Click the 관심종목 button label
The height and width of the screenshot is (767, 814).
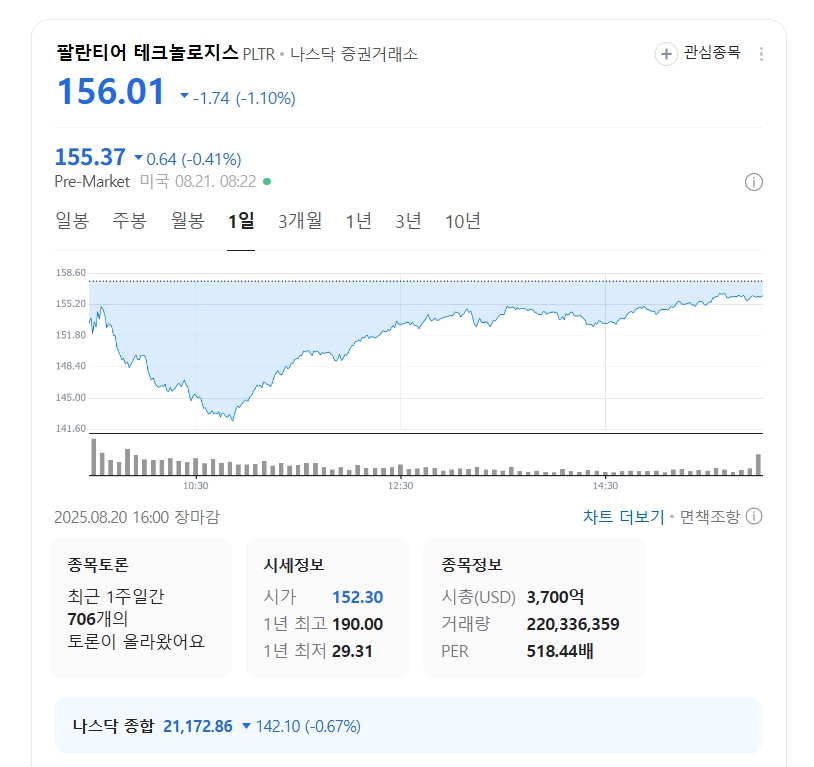(x=712, y=52)
